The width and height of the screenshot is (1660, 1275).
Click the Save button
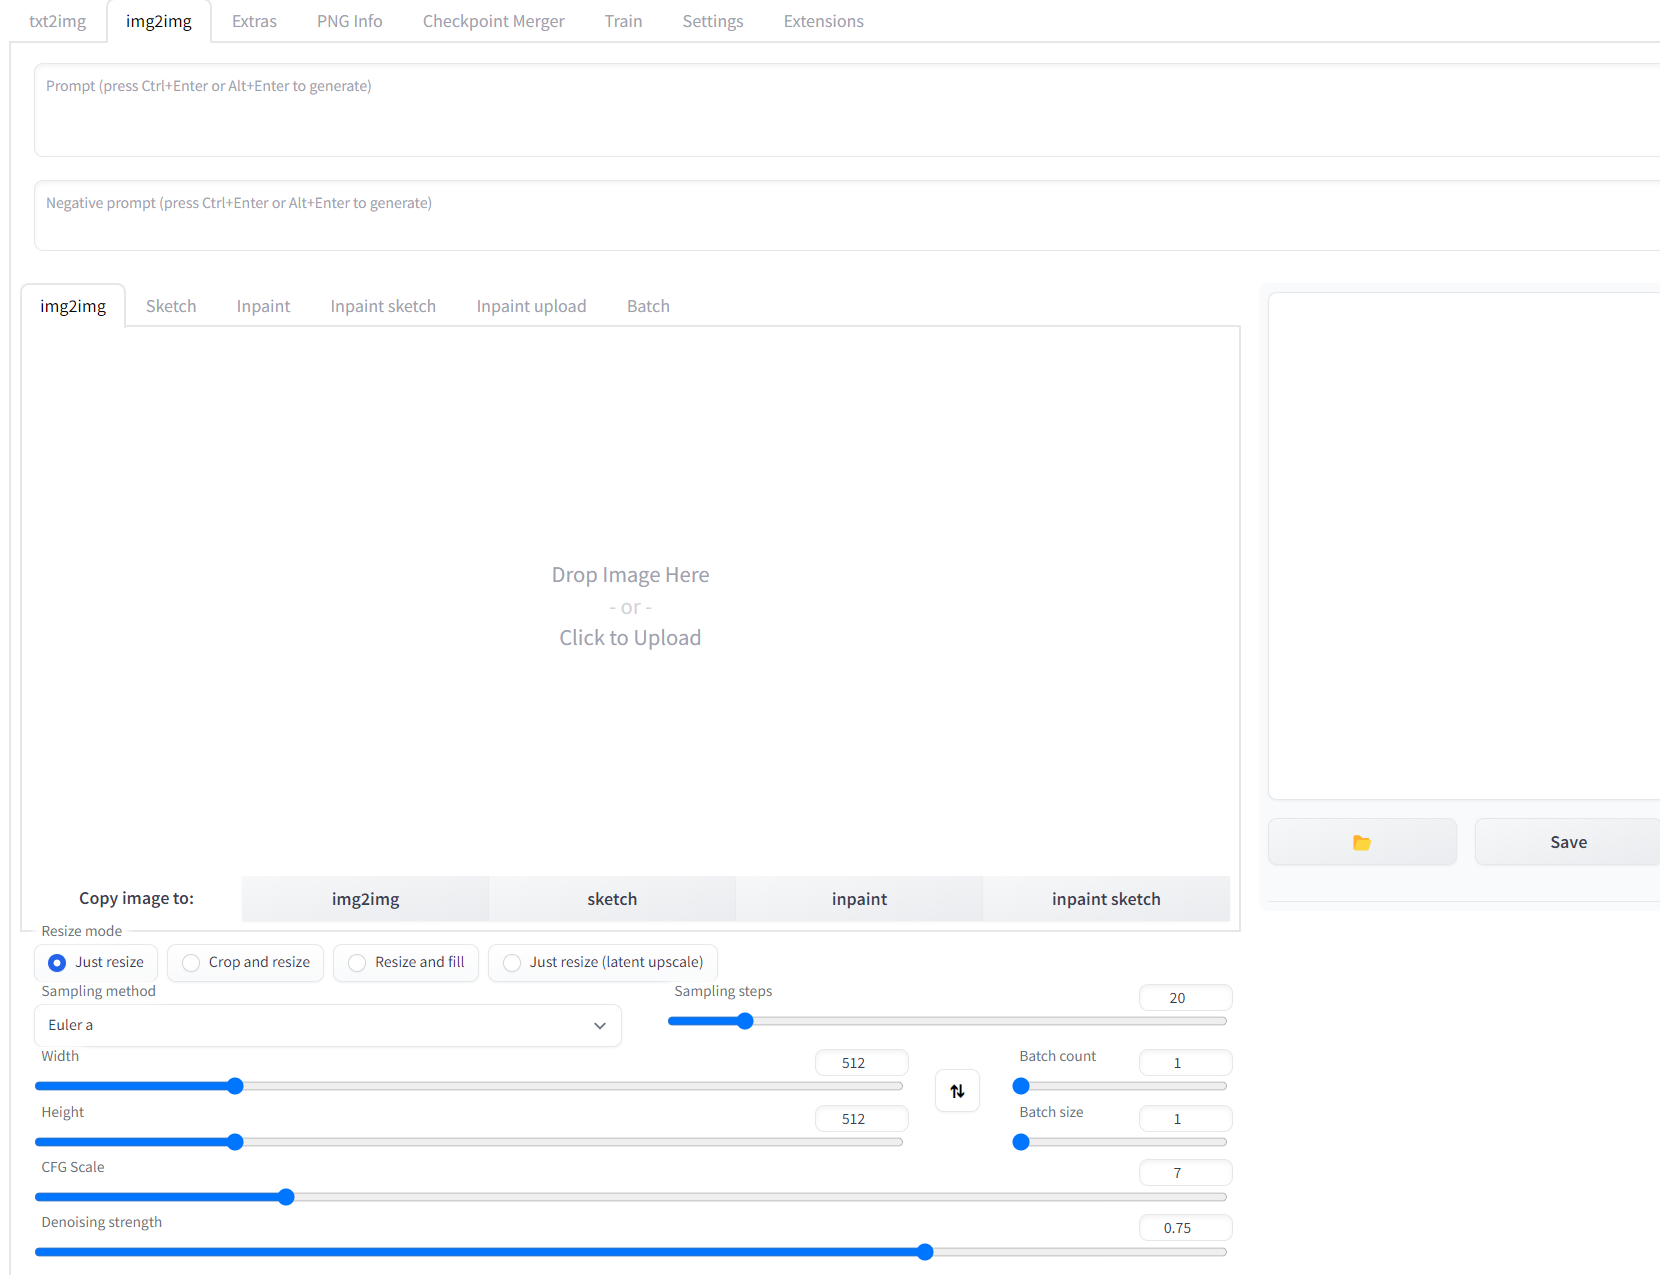point(1567,841)
